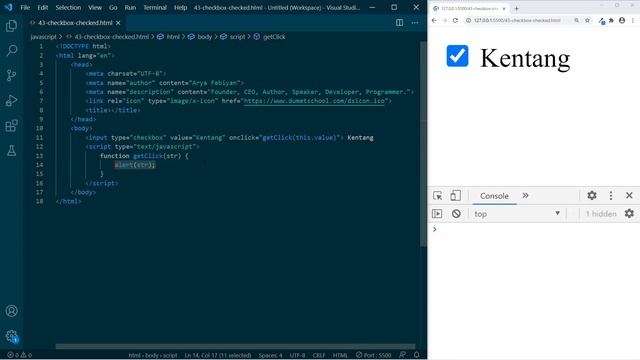Click the editor horizontal scrollbar
Image resolution: width=640 pixels, height=360 pixels.
point(235,347)
